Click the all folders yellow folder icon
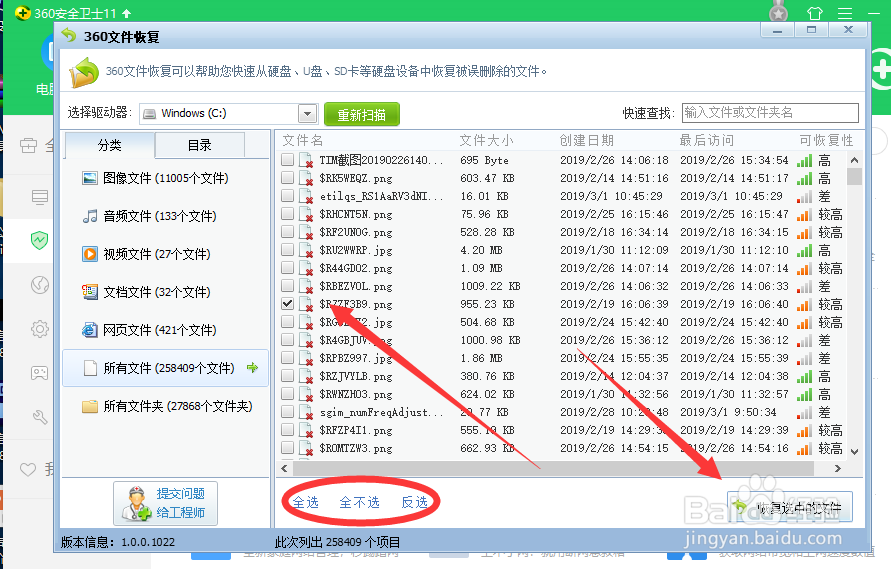 pyautogui.click(x=90, y=406)
